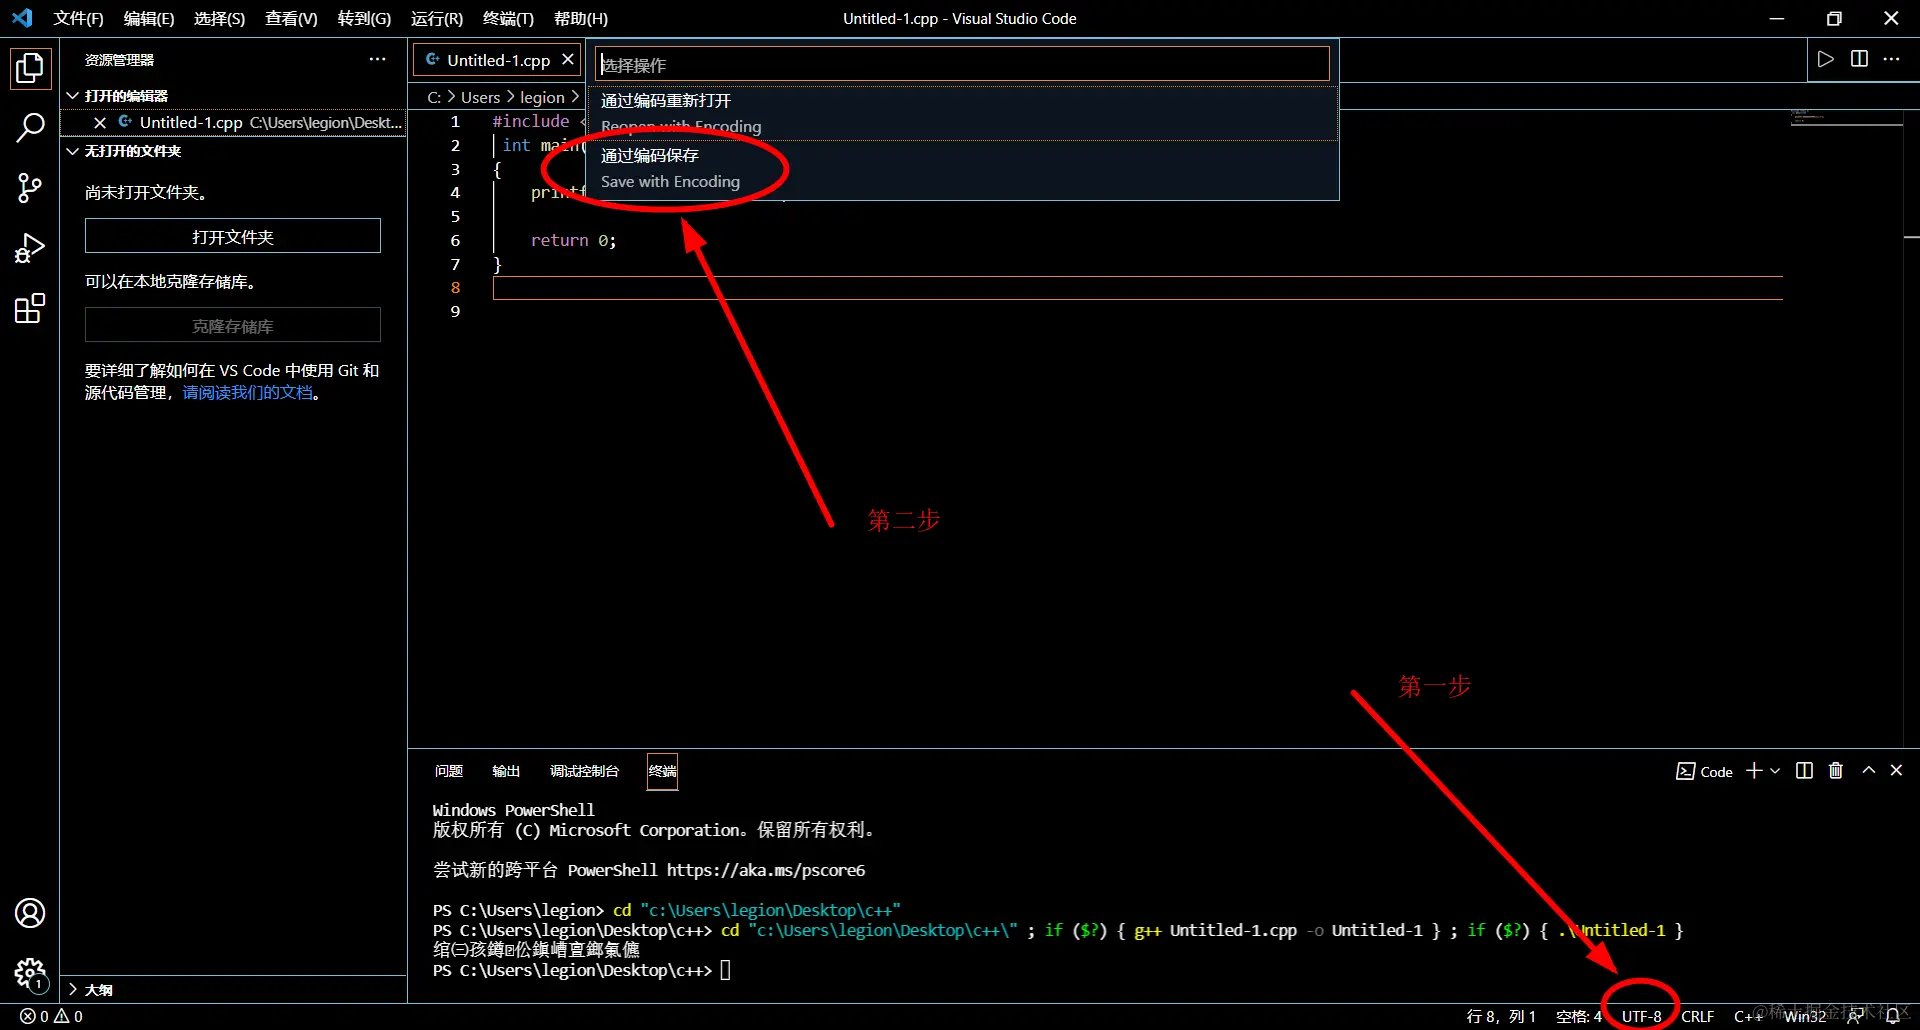This screenshot has height=1030, width=1920.
Task: Collapse the 无打开的文件夹 section
Action: 235,151
